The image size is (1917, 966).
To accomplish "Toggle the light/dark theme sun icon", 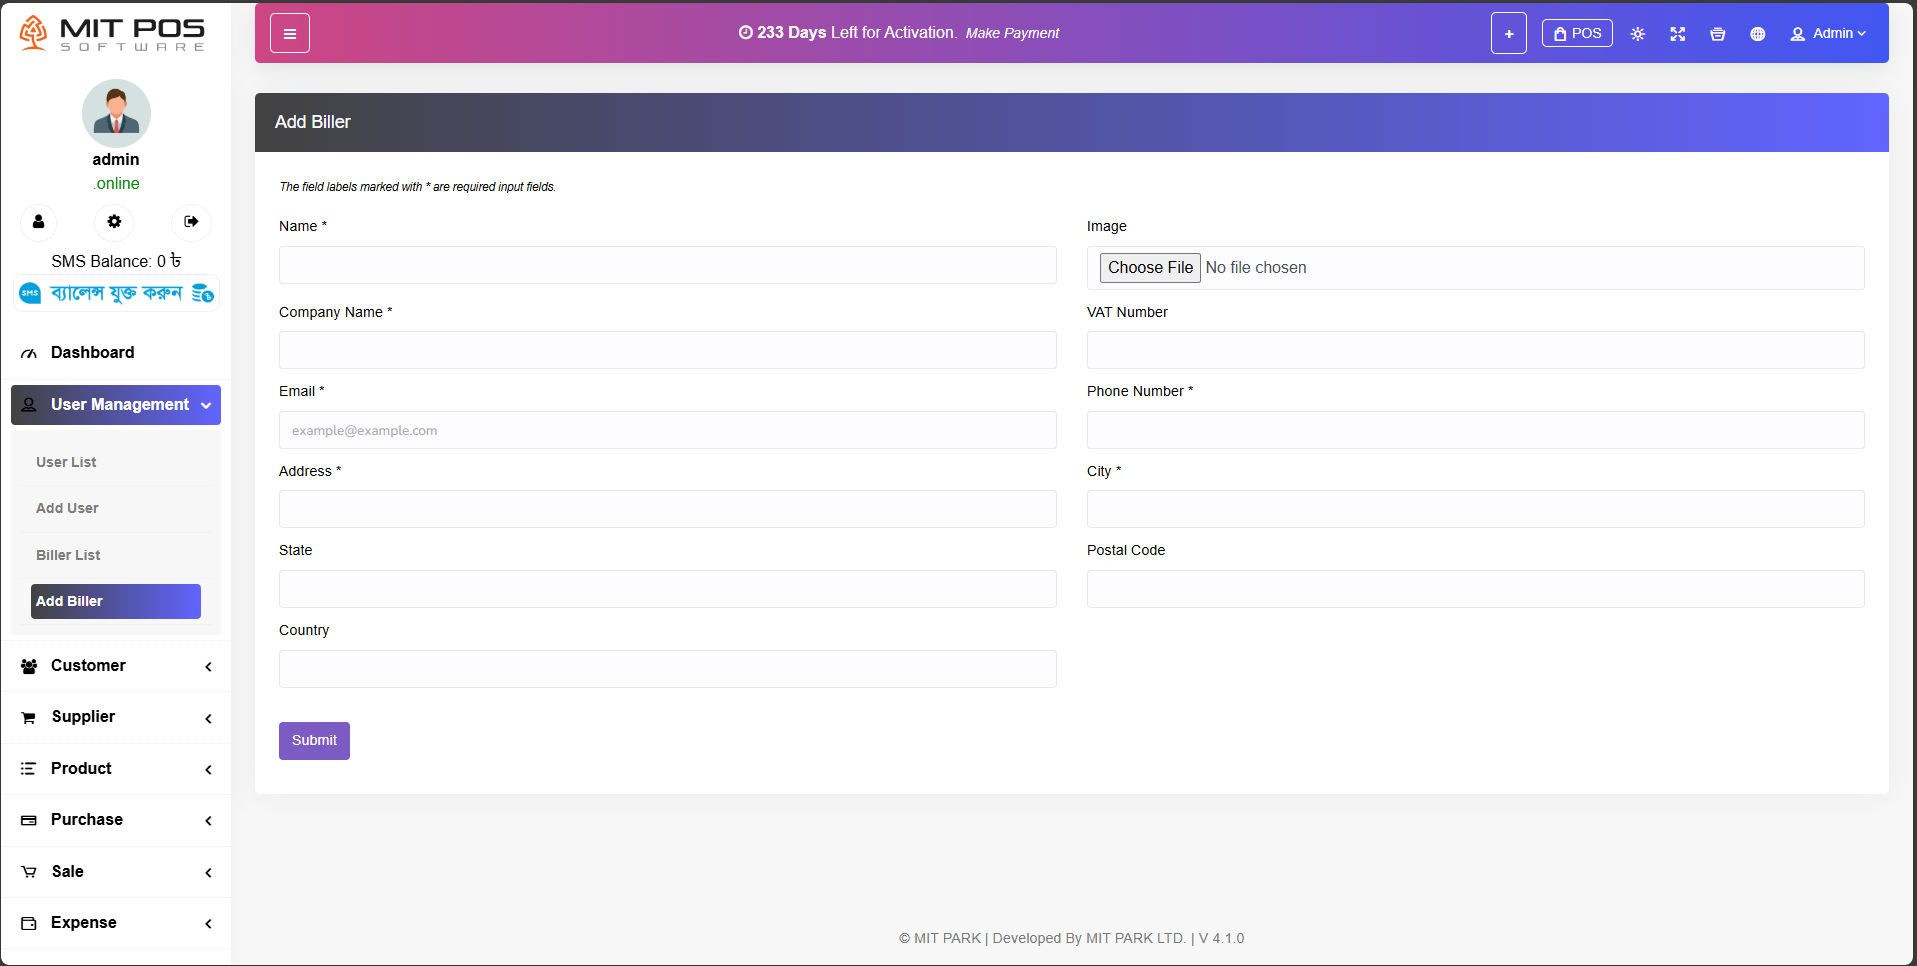I will click(1637, 34).
